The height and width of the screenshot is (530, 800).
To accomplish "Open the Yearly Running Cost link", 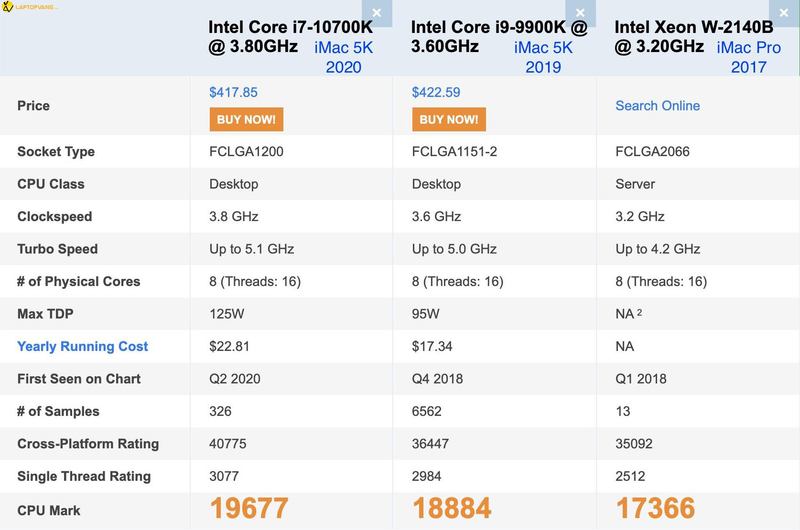I will pyautogui.click(x=83, y=346).
